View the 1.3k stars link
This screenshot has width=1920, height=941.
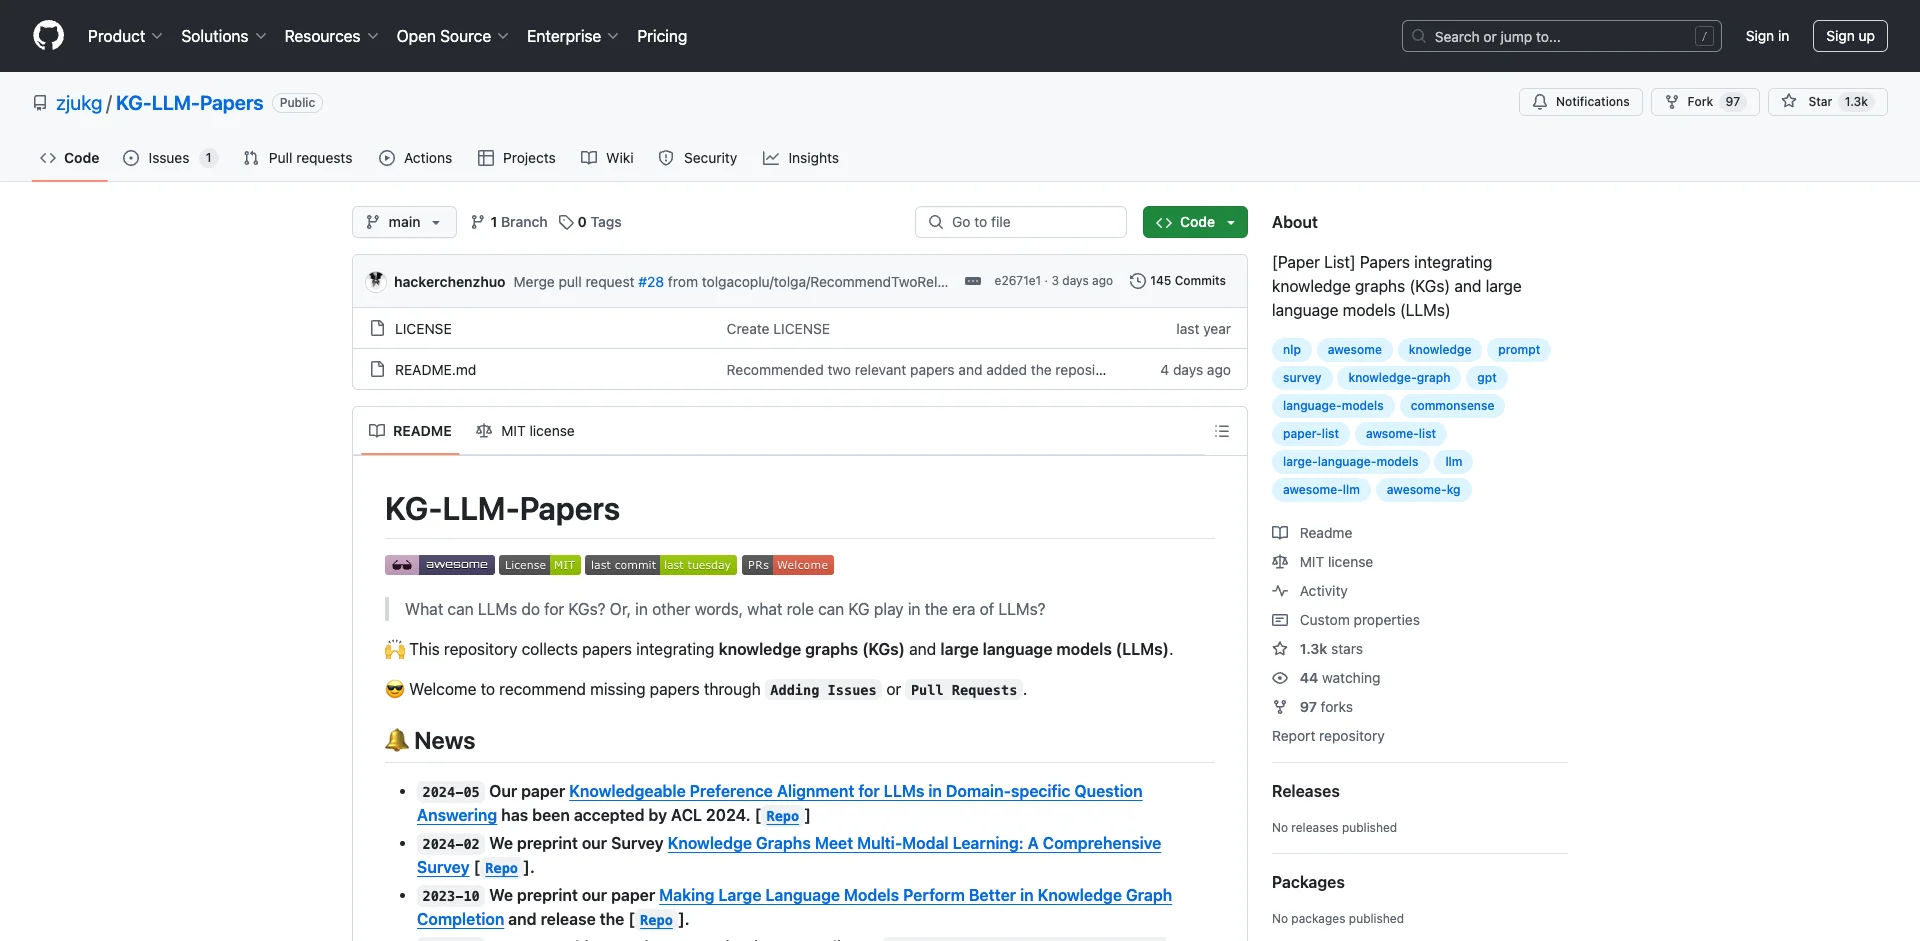(x=1317, y=649)
